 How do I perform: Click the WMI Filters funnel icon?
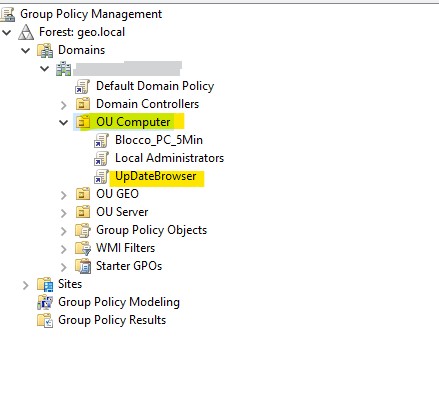click(83, 248)
